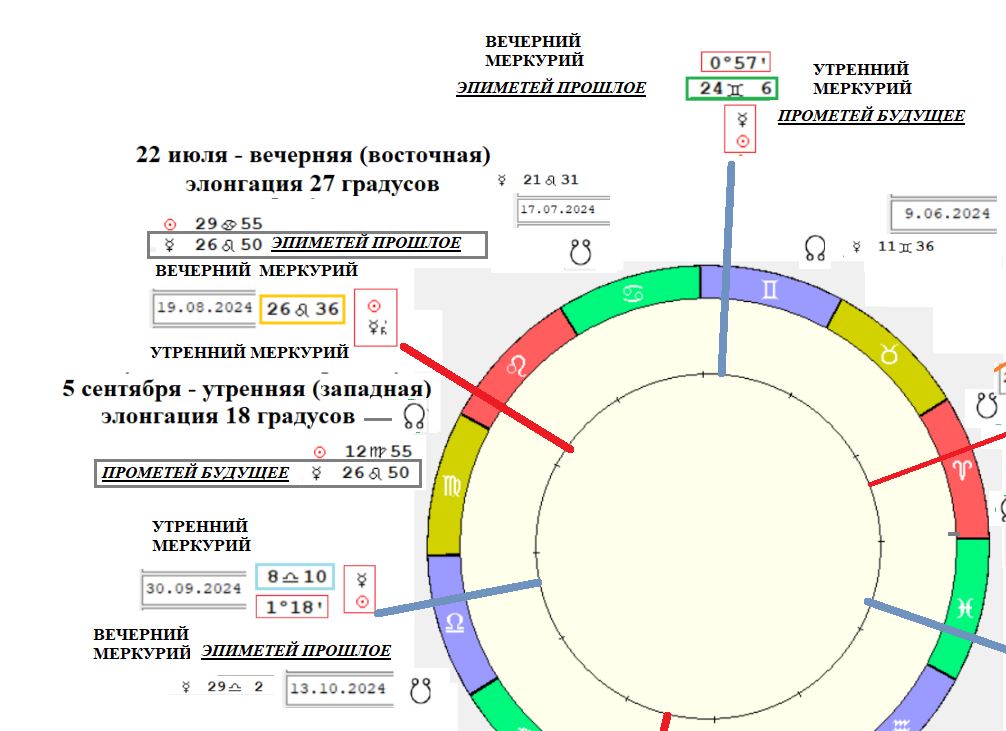Click the red-boxed value 0°57'
Viewport: 1006px width, 731px height.
(736, 62)
